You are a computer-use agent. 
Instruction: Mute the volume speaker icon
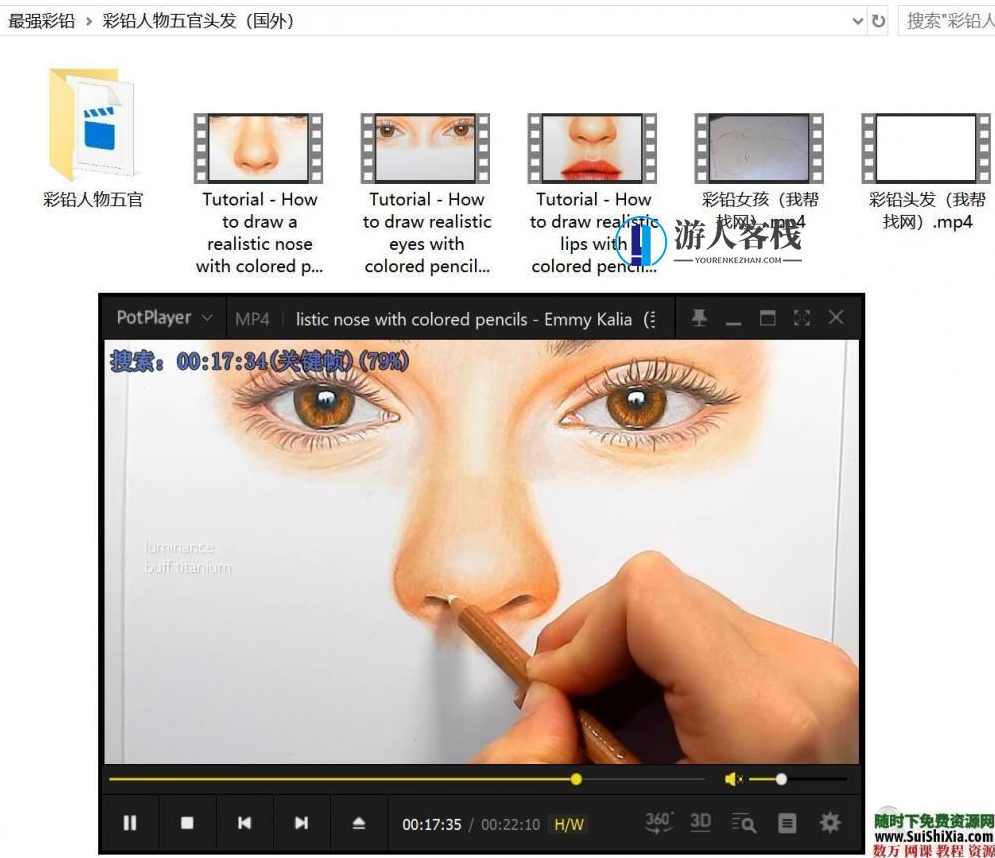point(733,779)
